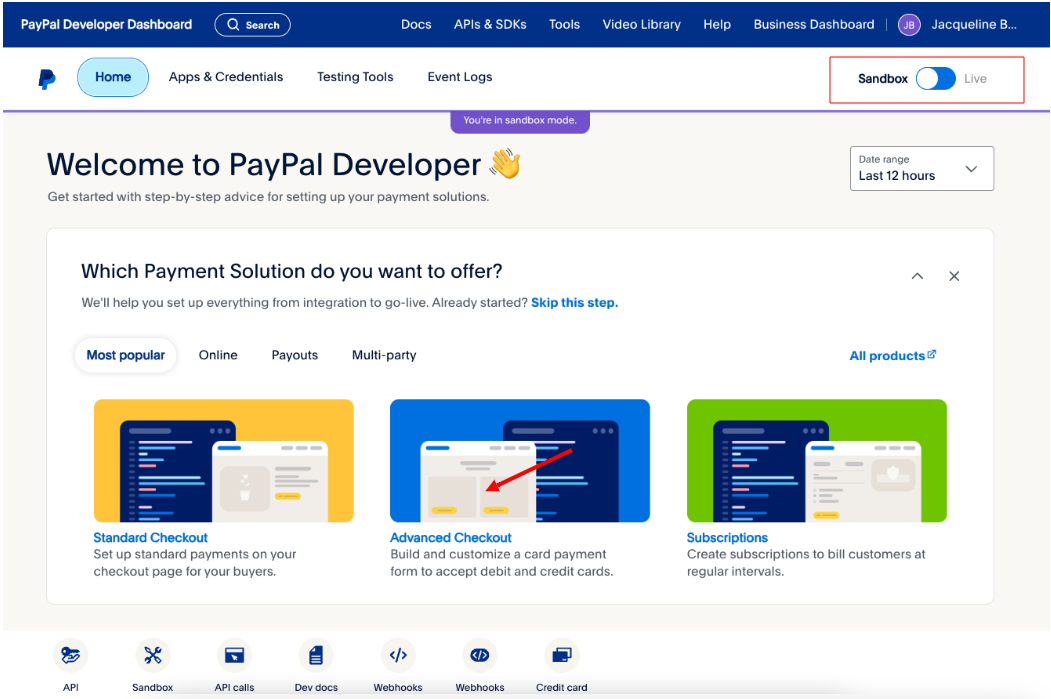Close the Payment Solution panel
Image resolution: width=1051 pixels, height=699 pixels.
coord(954,277)
